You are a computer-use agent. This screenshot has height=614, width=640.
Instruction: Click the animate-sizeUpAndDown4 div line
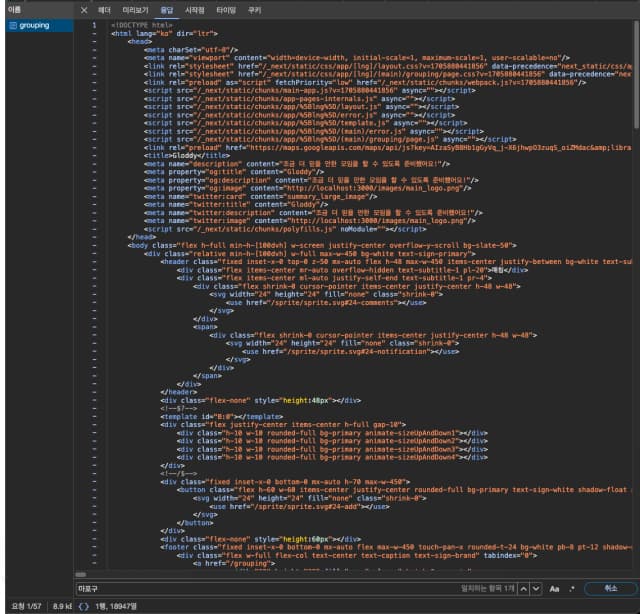[x=332, y=457]
